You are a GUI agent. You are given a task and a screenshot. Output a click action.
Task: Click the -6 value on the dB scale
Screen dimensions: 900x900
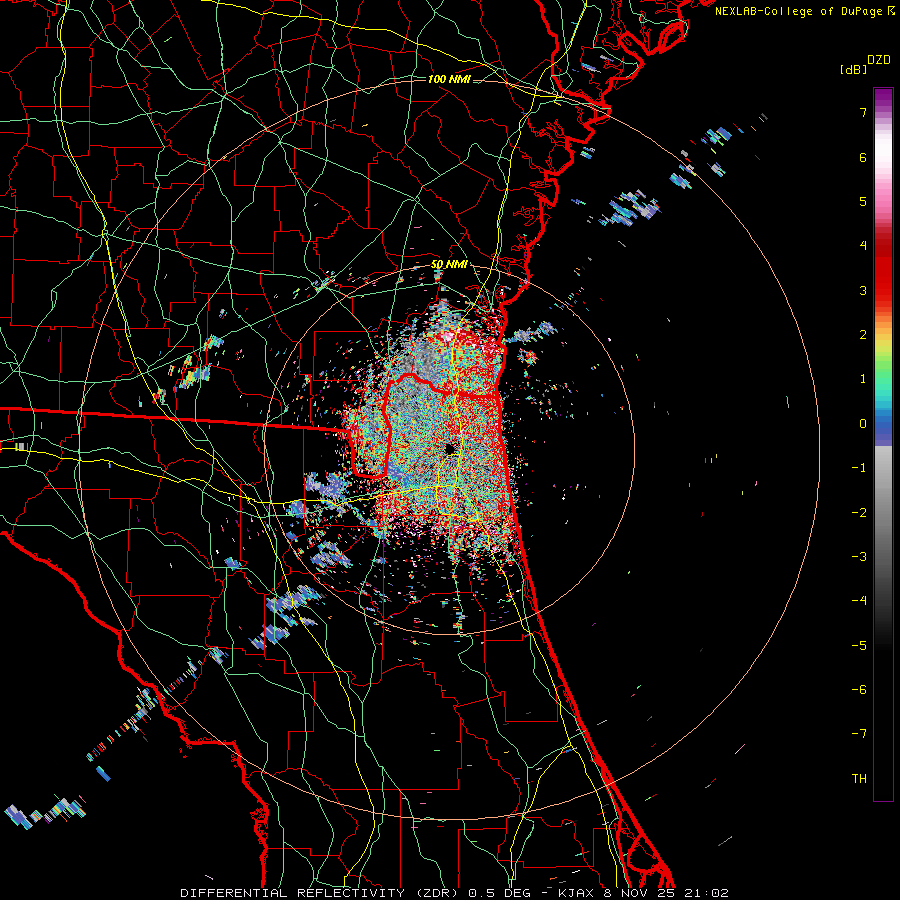click(859, 690)
